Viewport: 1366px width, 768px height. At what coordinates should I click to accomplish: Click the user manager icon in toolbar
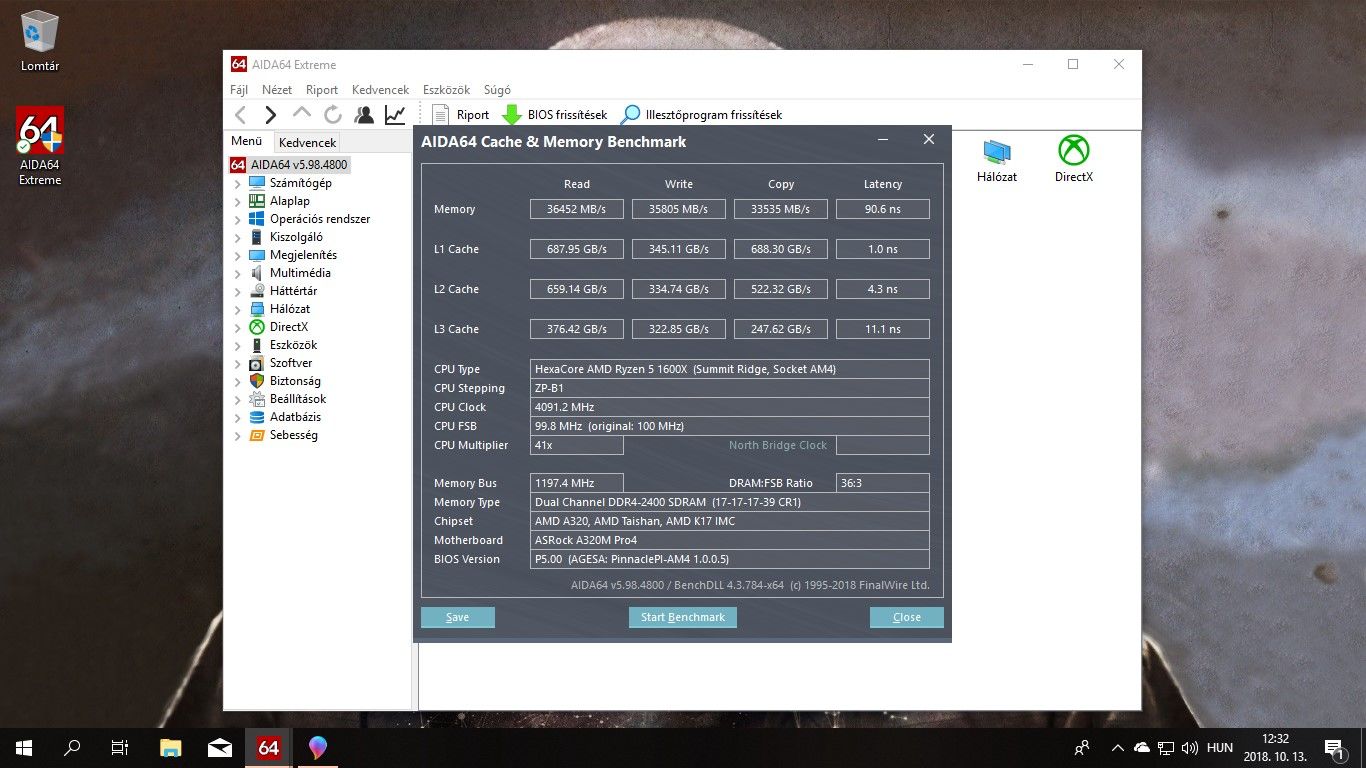[364, 115]
